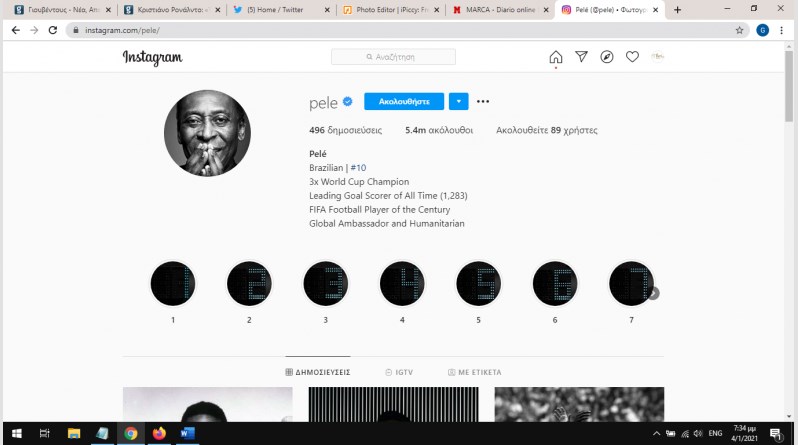798x445 pixels.
Task: Reload the page in Chrome
Action: (56, 30)
